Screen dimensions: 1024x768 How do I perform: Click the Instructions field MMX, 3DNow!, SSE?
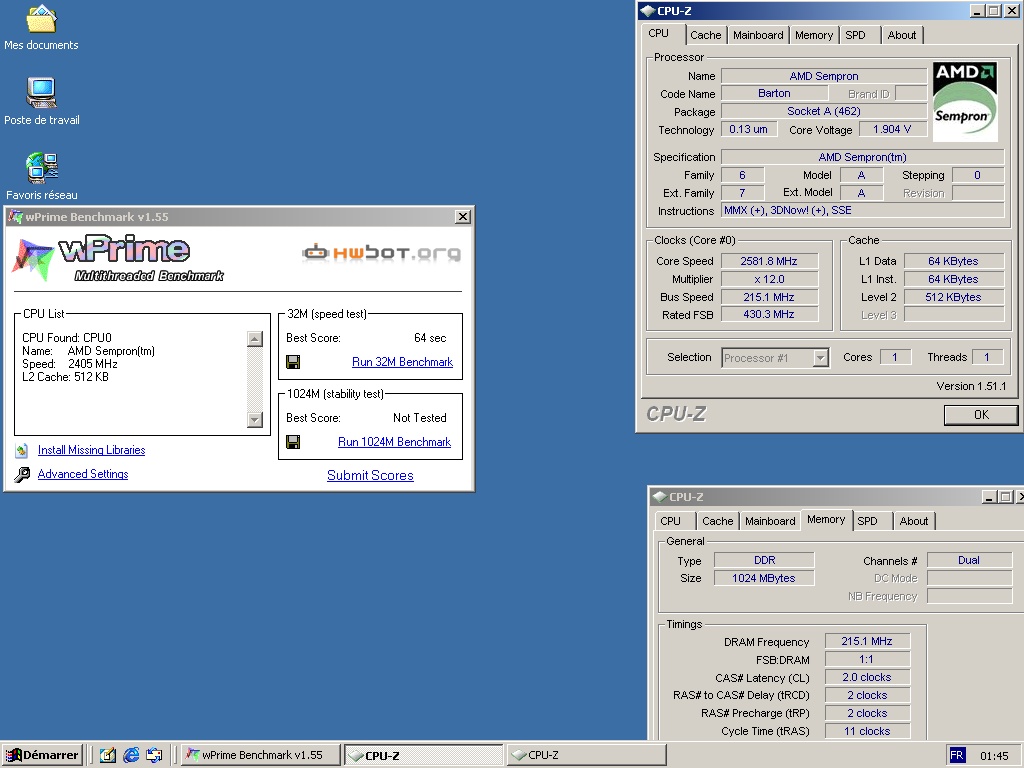click(862, 210)
